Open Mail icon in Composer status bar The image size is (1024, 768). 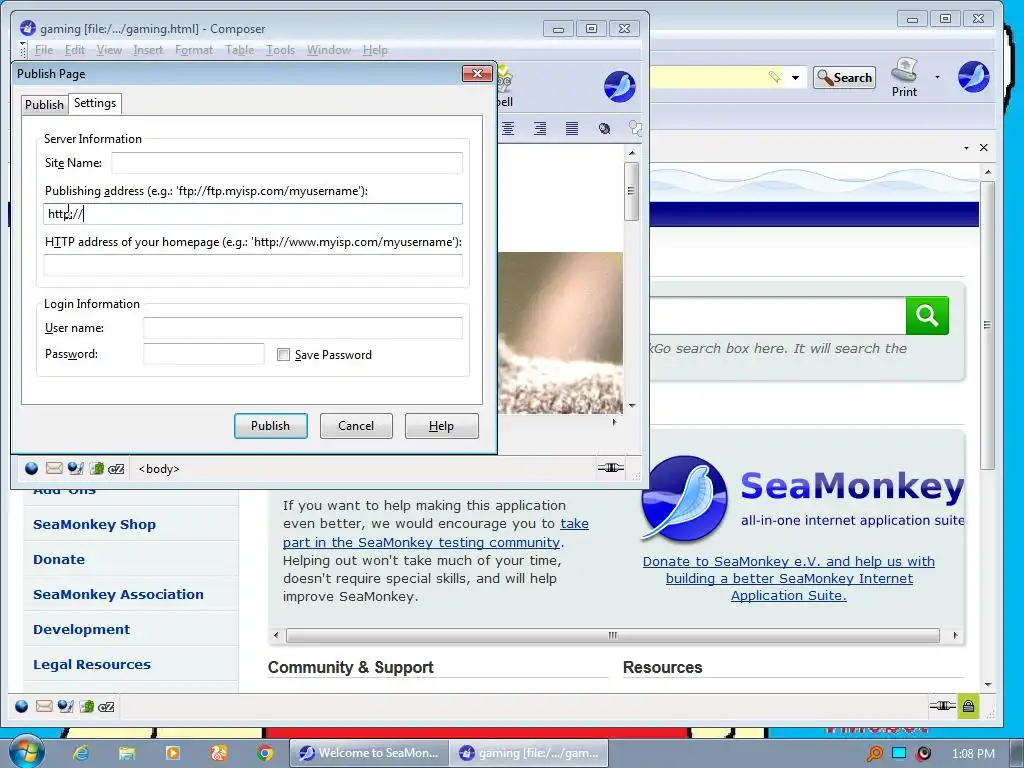54,468
